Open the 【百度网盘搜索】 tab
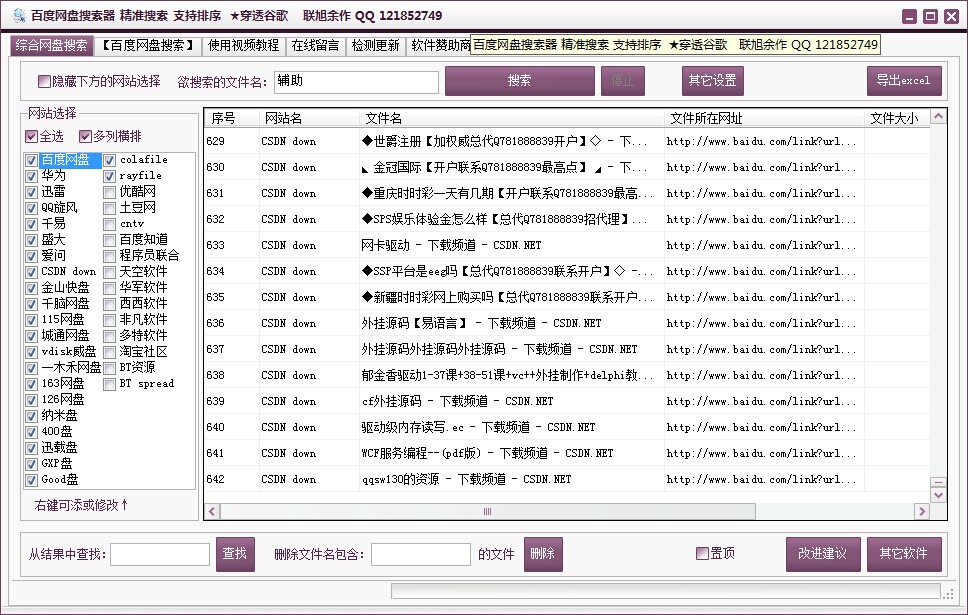 (148, 46)
